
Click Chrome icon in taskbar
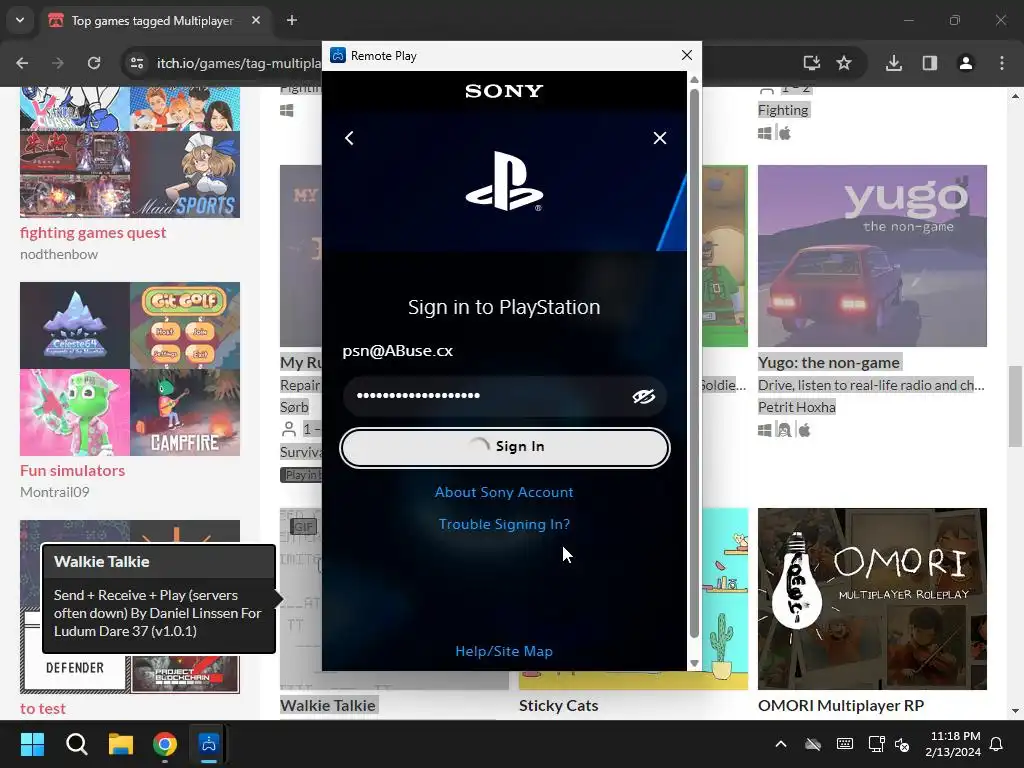[x=165, y=744]
